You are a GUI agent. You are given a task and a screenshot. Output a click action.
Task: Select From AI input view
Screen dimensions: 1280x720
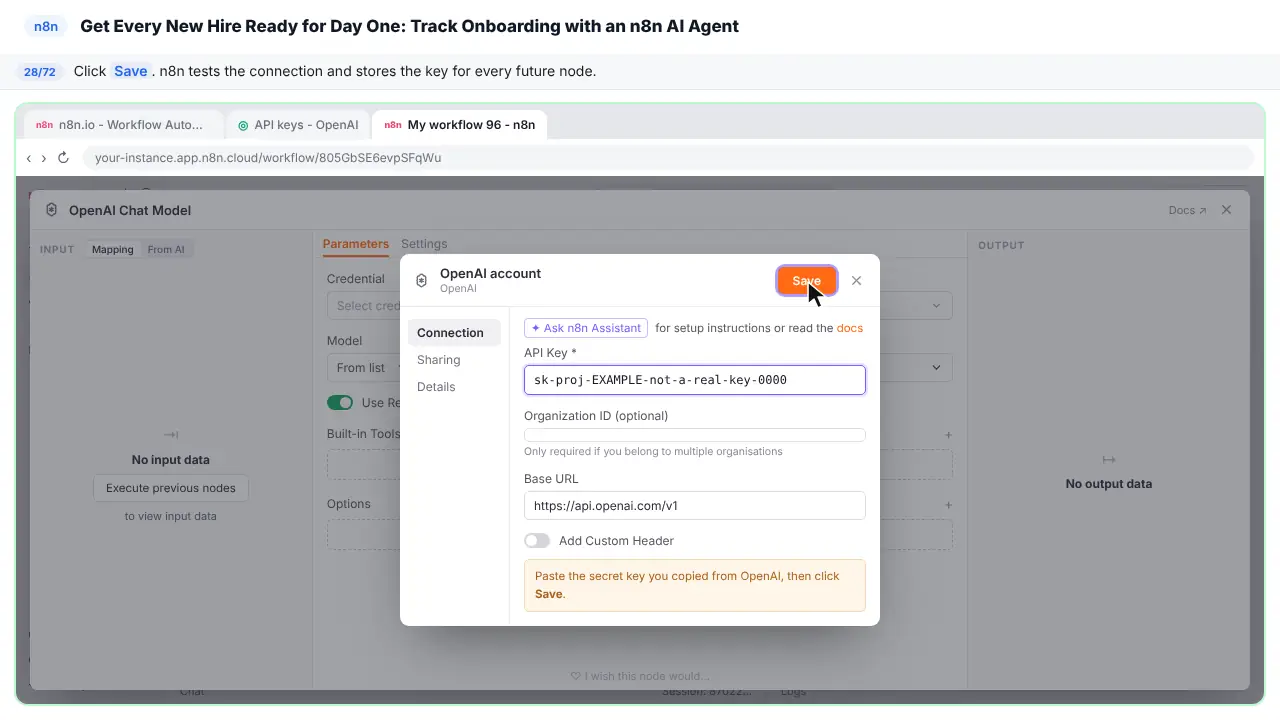(166, 250)
